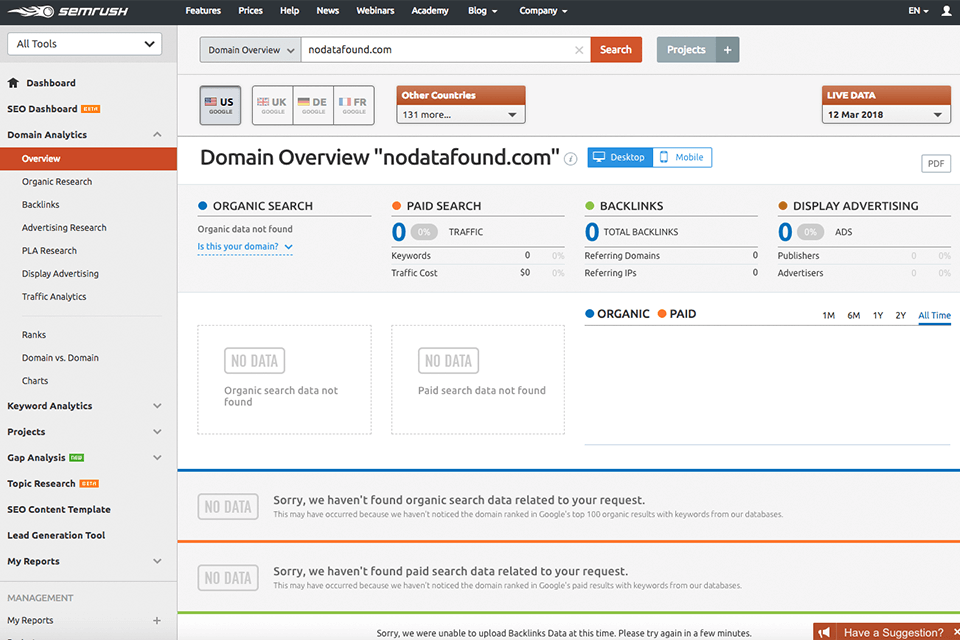960x640 pixels.
Task: Open the Company menu
Action: pyautogui.click(x=543, y=11)
